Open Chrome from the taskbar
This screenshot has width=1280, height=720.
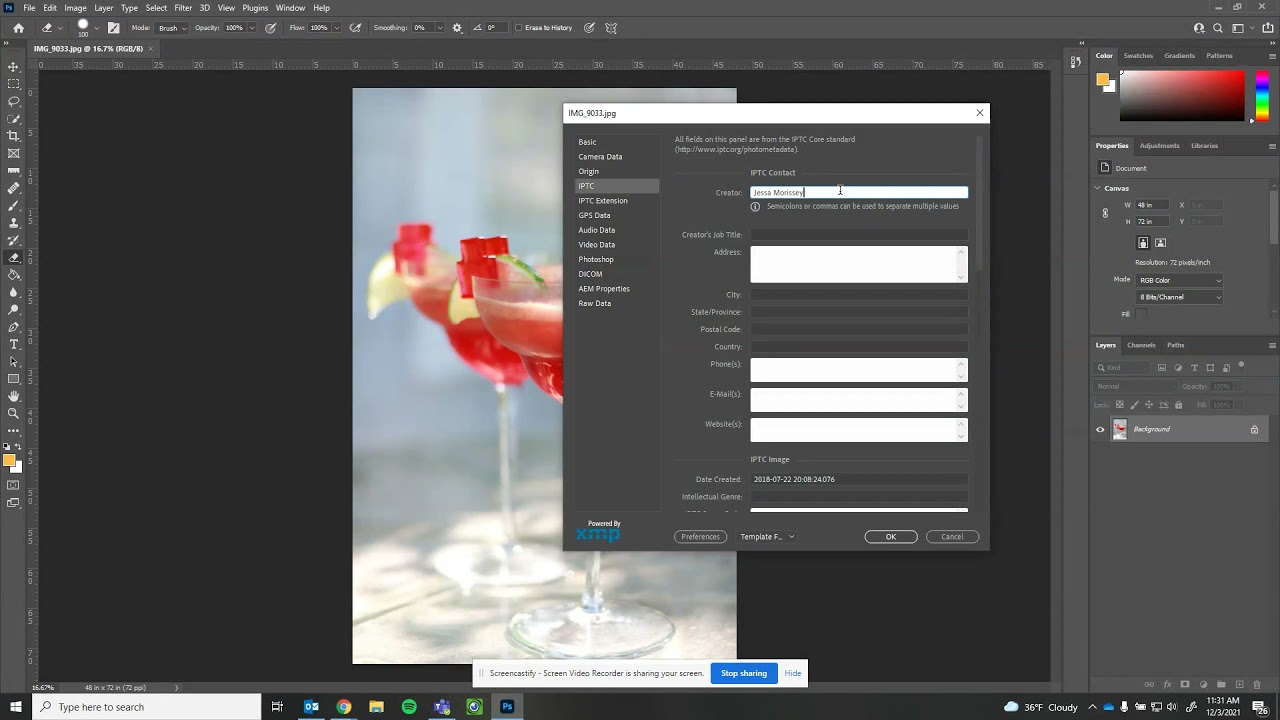pos(344,707)
